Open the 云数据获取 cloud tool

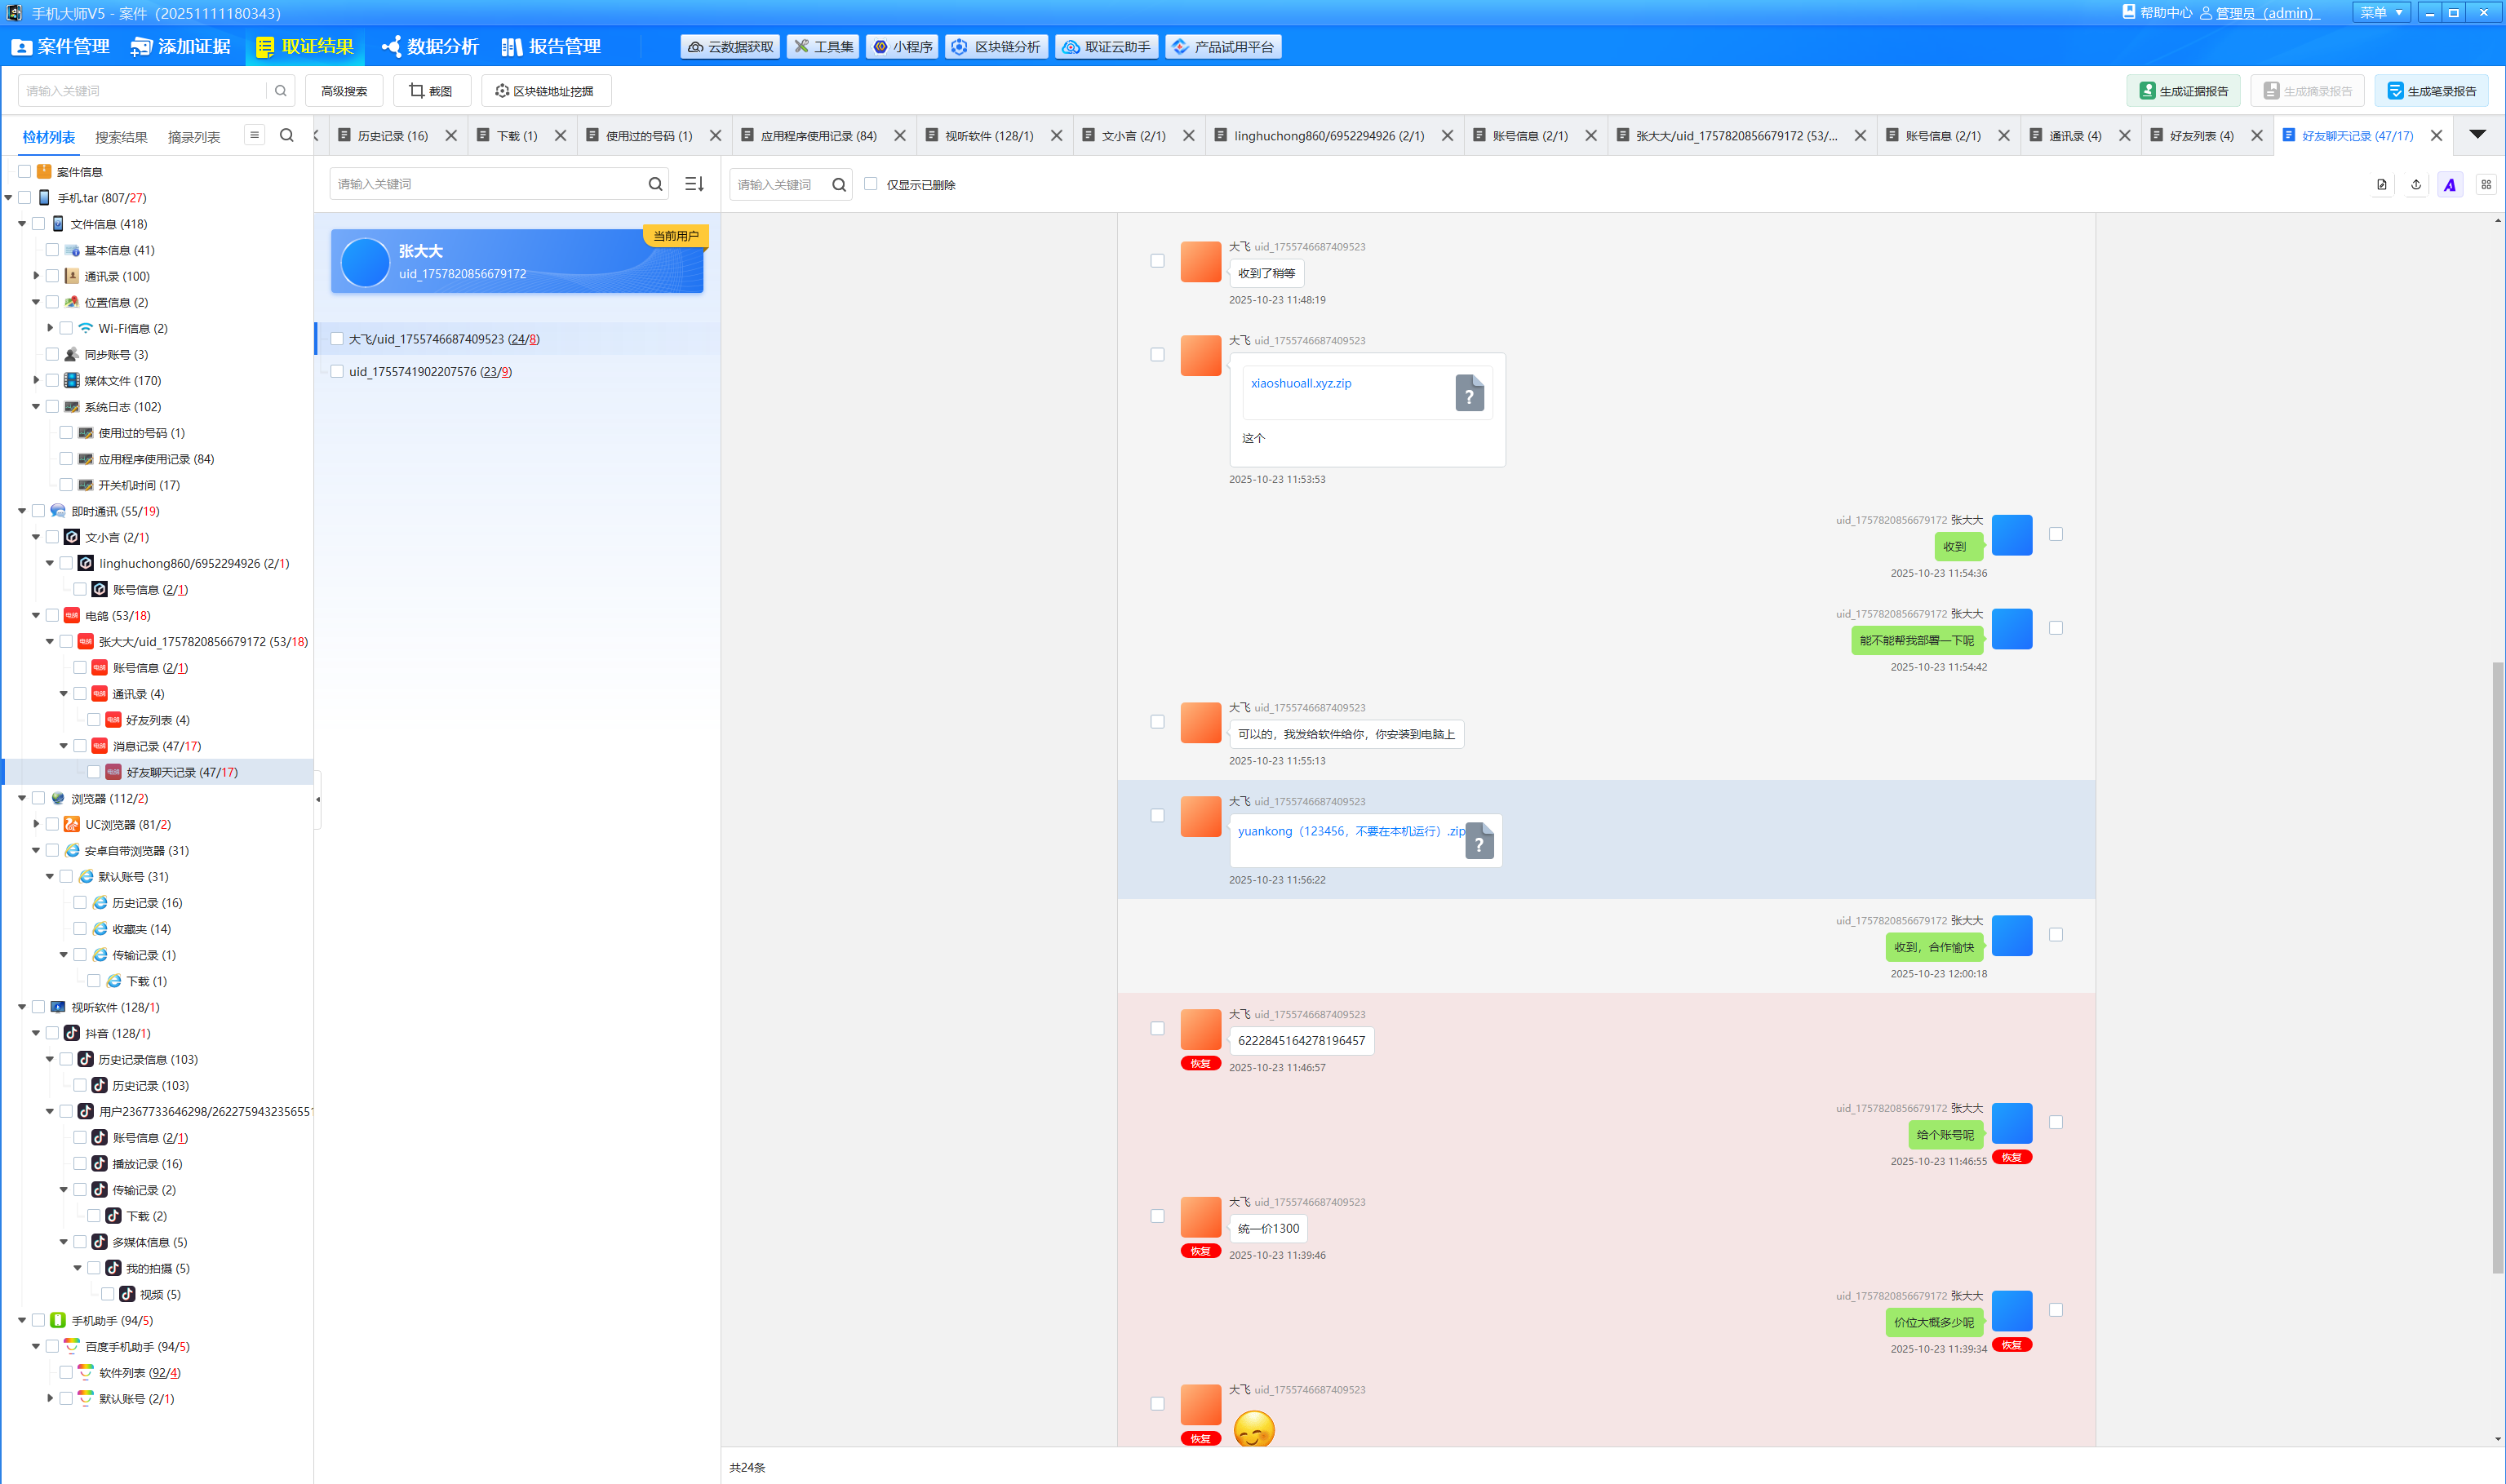tap(730, 47)
